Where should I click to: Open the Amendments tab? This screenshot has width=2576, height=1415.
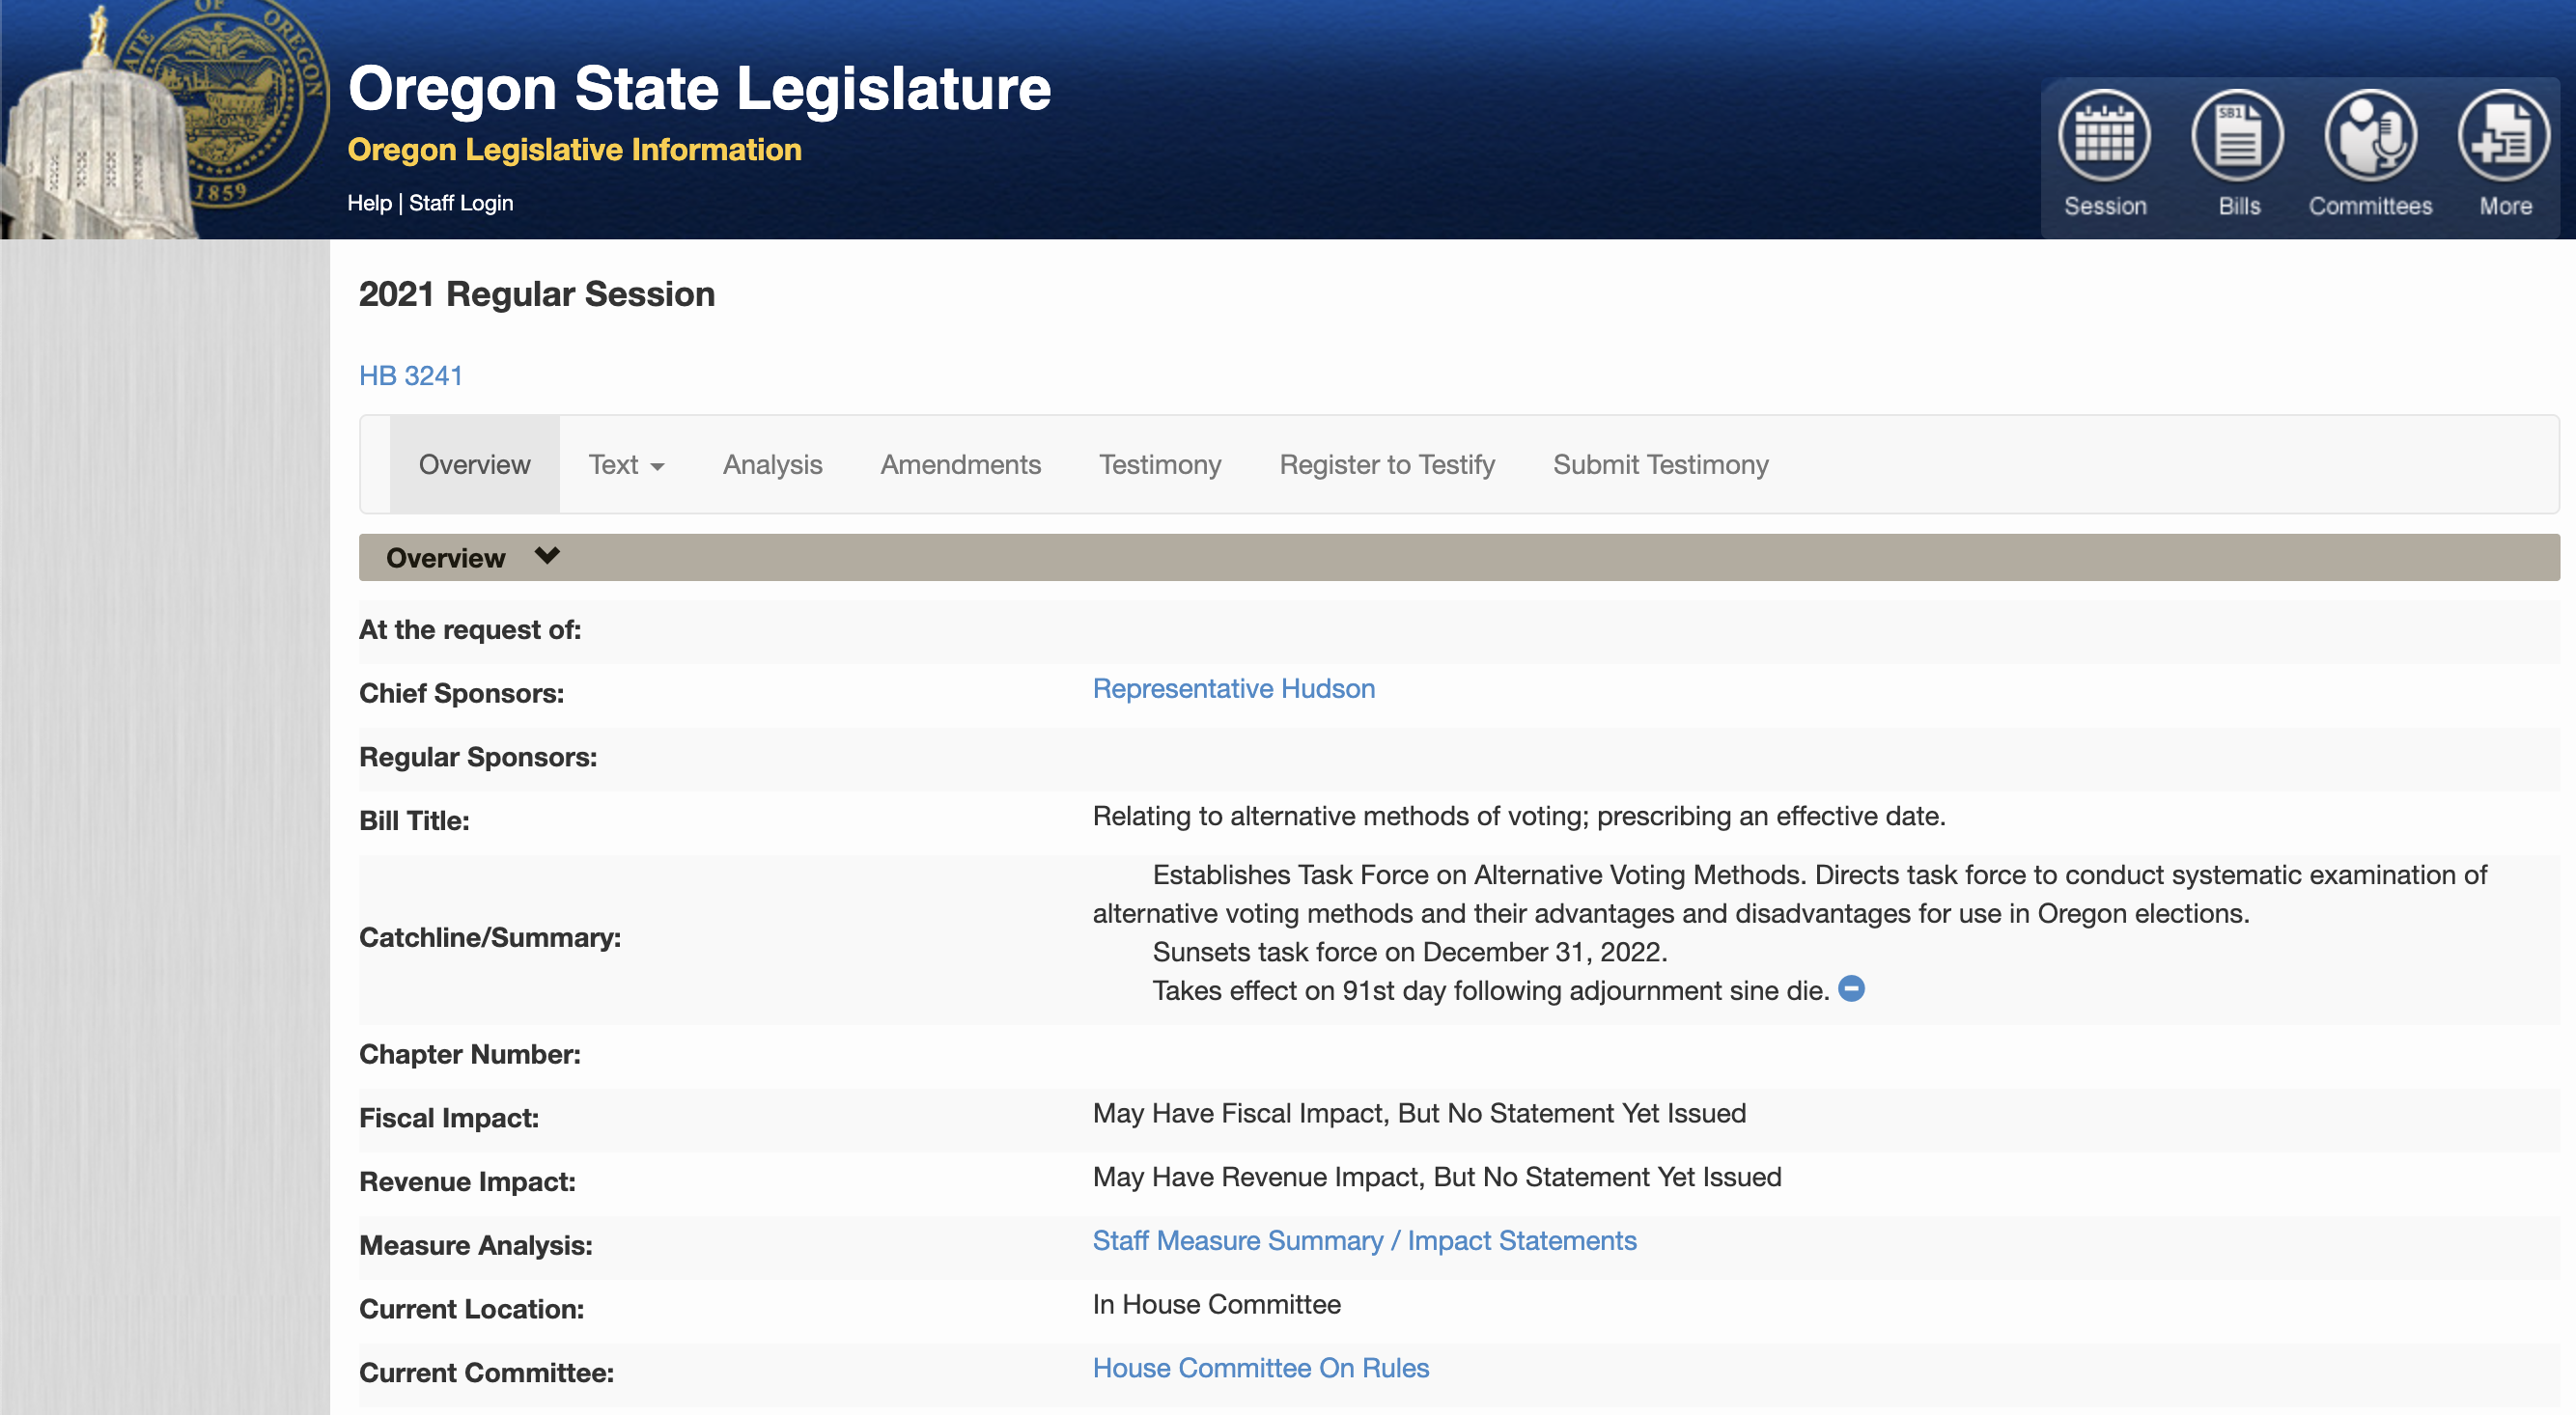point(960,465)
